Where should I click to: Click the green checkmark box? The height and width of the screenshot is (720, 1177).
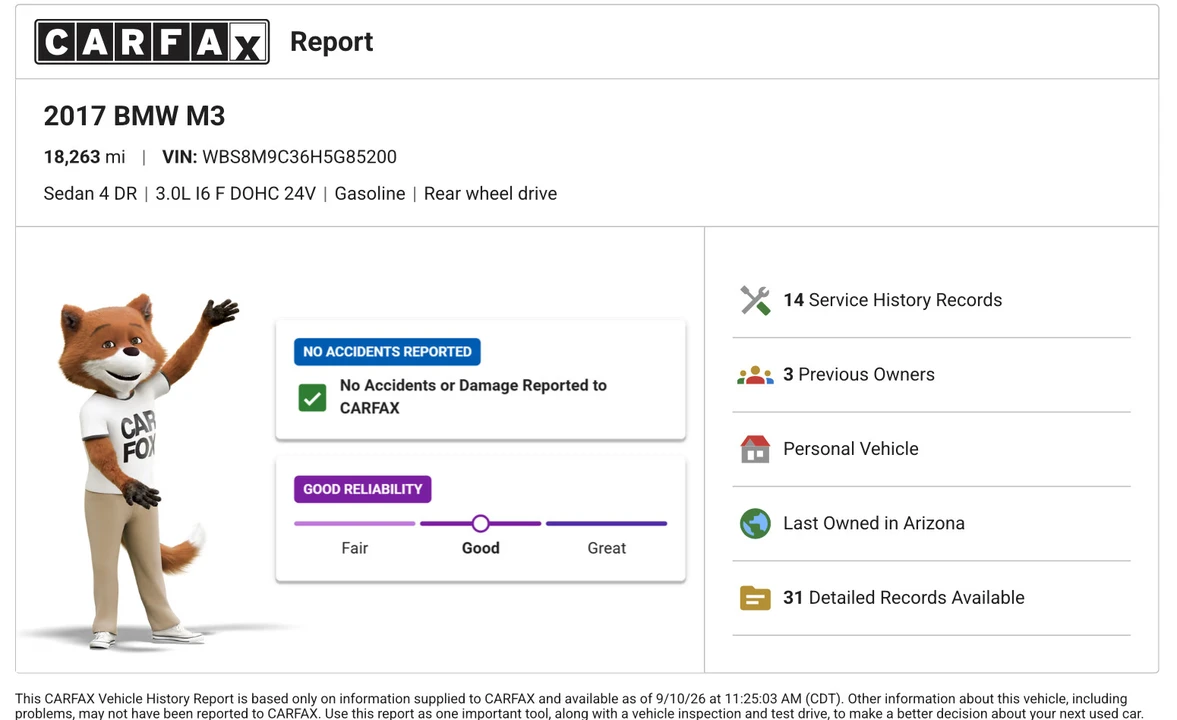click(312, 397)
